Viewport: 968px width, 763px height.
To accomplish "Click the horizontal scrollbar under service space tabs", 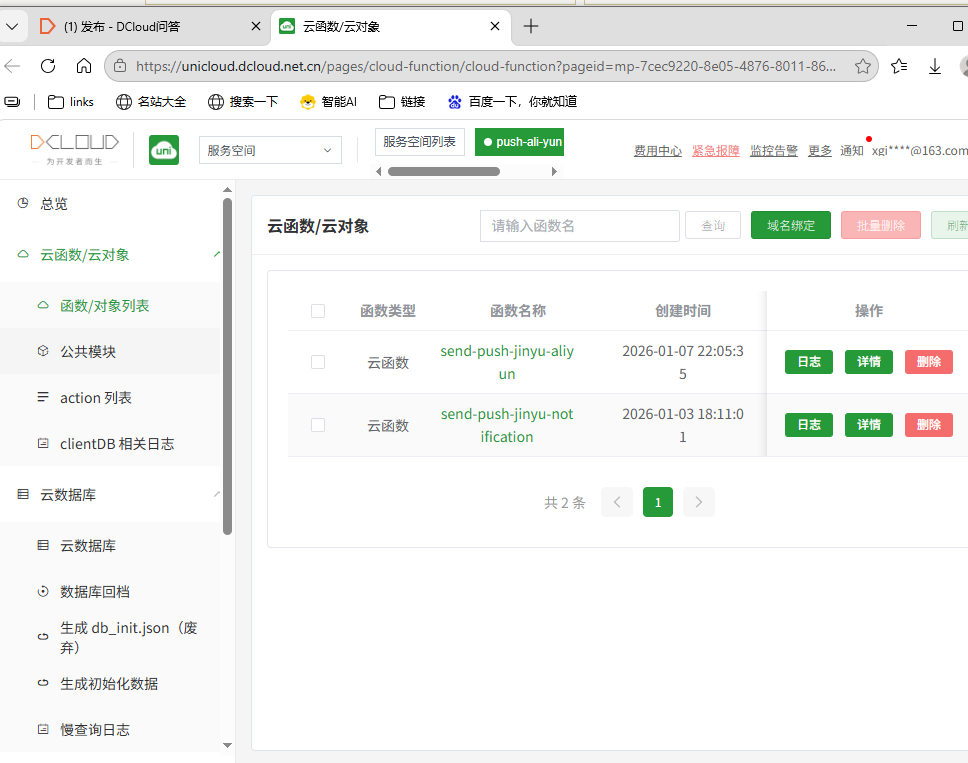I will tap(443, 172).
